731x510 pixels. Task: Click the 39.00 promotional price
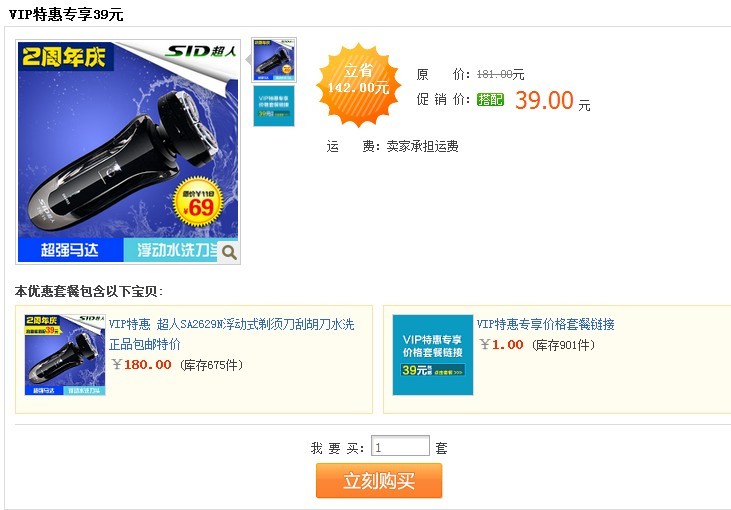click(x=544, y=100)
